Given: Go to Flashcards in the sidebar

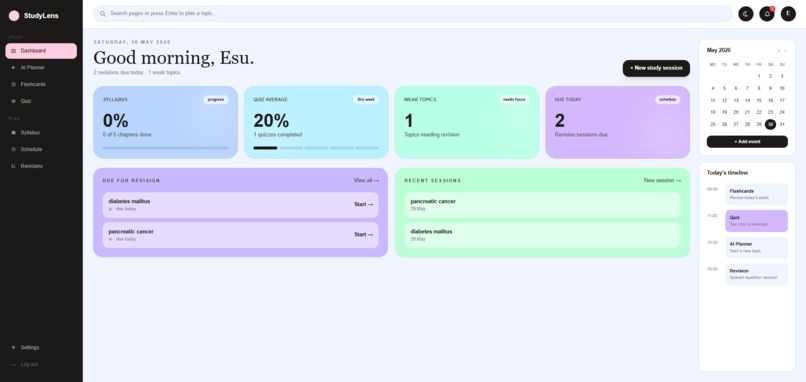Looking at the screenshot, I should (x=41, y=84).
